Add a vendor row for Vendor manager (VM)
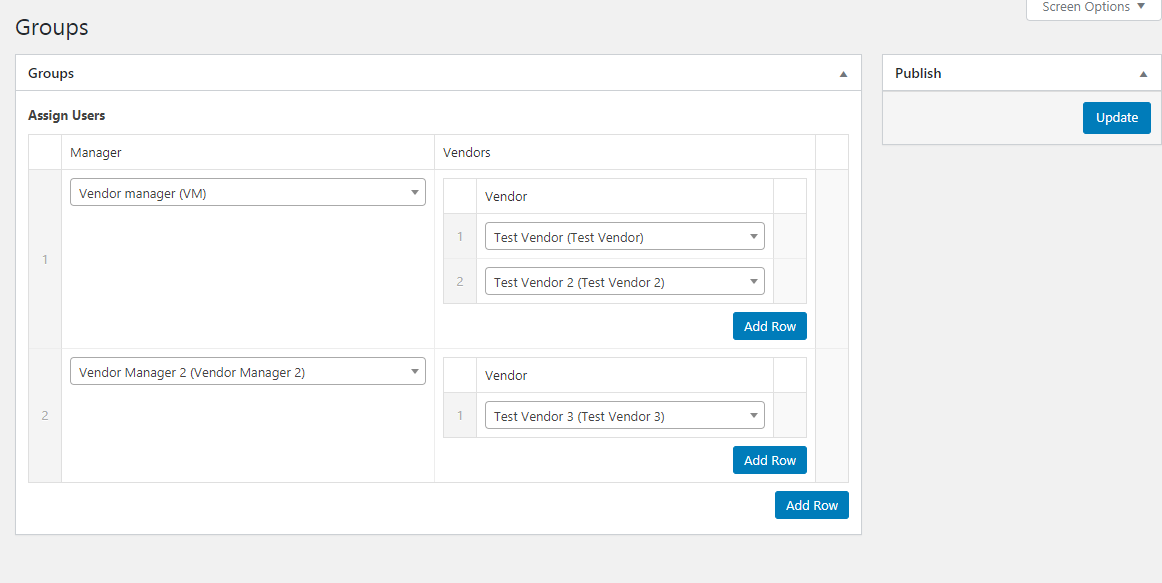The height and width of the screenshot is (583, 1162). tap(769, 326)
